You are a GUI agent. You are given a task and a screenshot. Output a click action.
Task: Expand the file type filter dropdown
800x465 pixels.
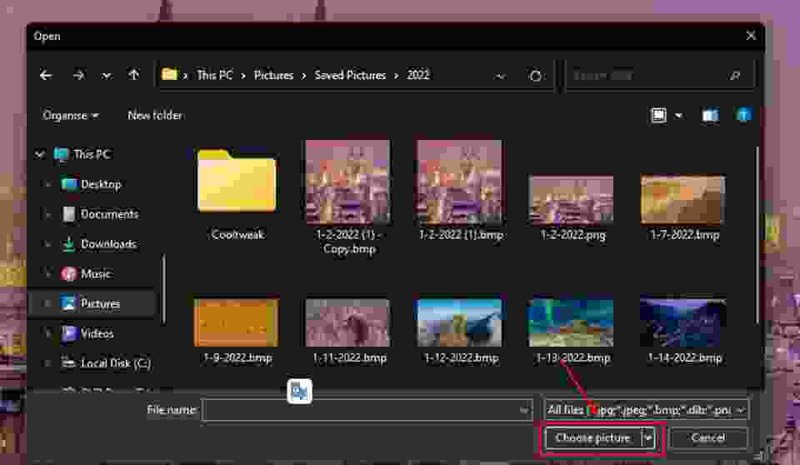click(x=740, y=410)
